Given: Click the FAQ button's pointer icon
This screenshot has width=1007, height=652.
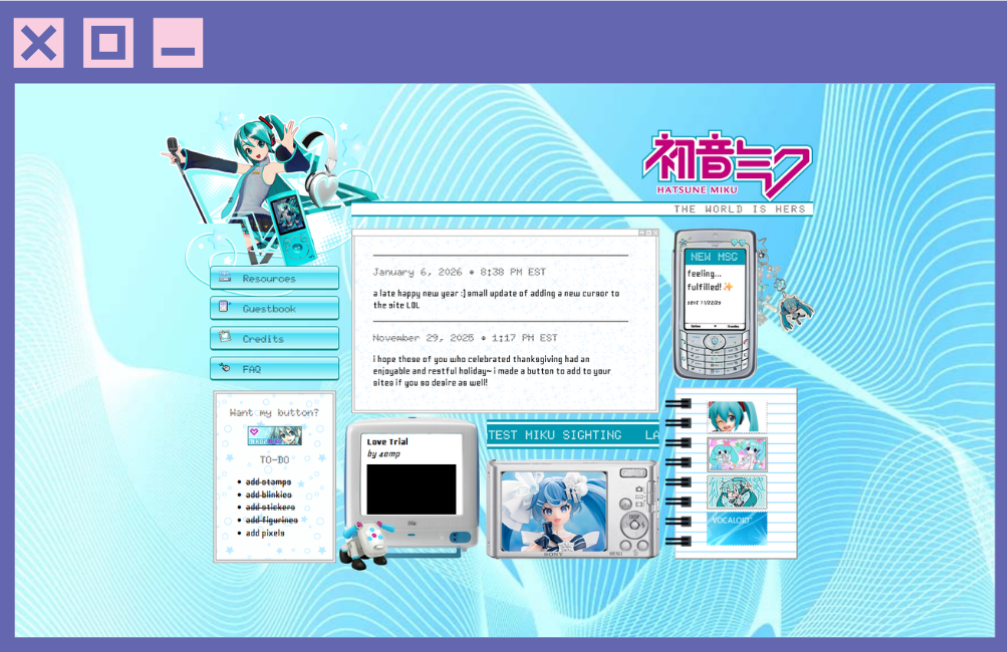Looking at the screenshot, I should [225, 367].
